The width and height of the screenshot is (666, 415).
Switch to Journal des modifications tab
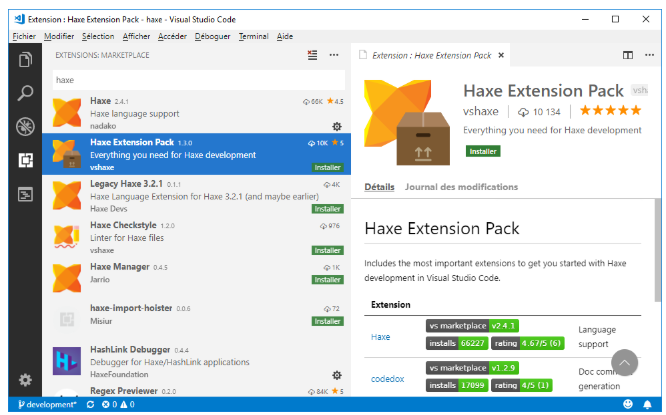pos(461,187)
